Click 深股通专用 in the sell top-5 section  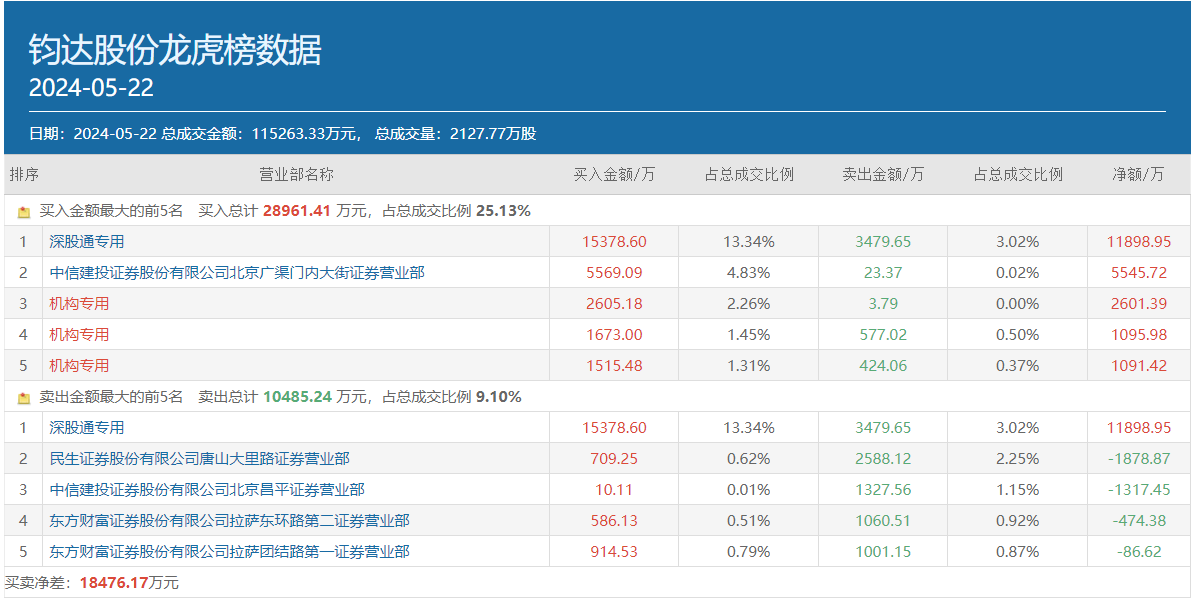pos(87,427)
